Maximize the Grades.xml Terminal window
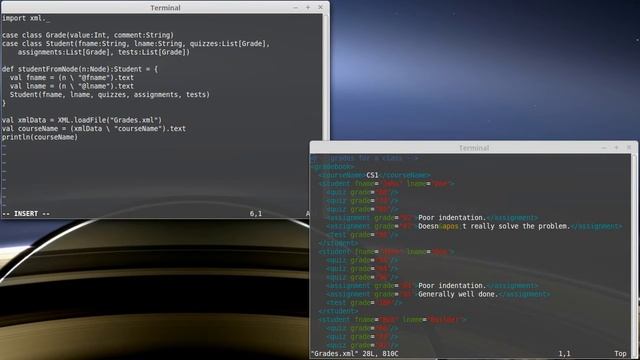This screenshot has width=640, height=360. coord(616,147)
